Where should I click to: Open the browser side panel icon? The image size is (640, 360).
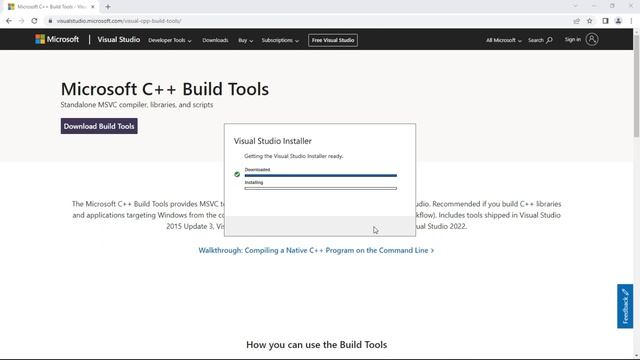(605, 21)
